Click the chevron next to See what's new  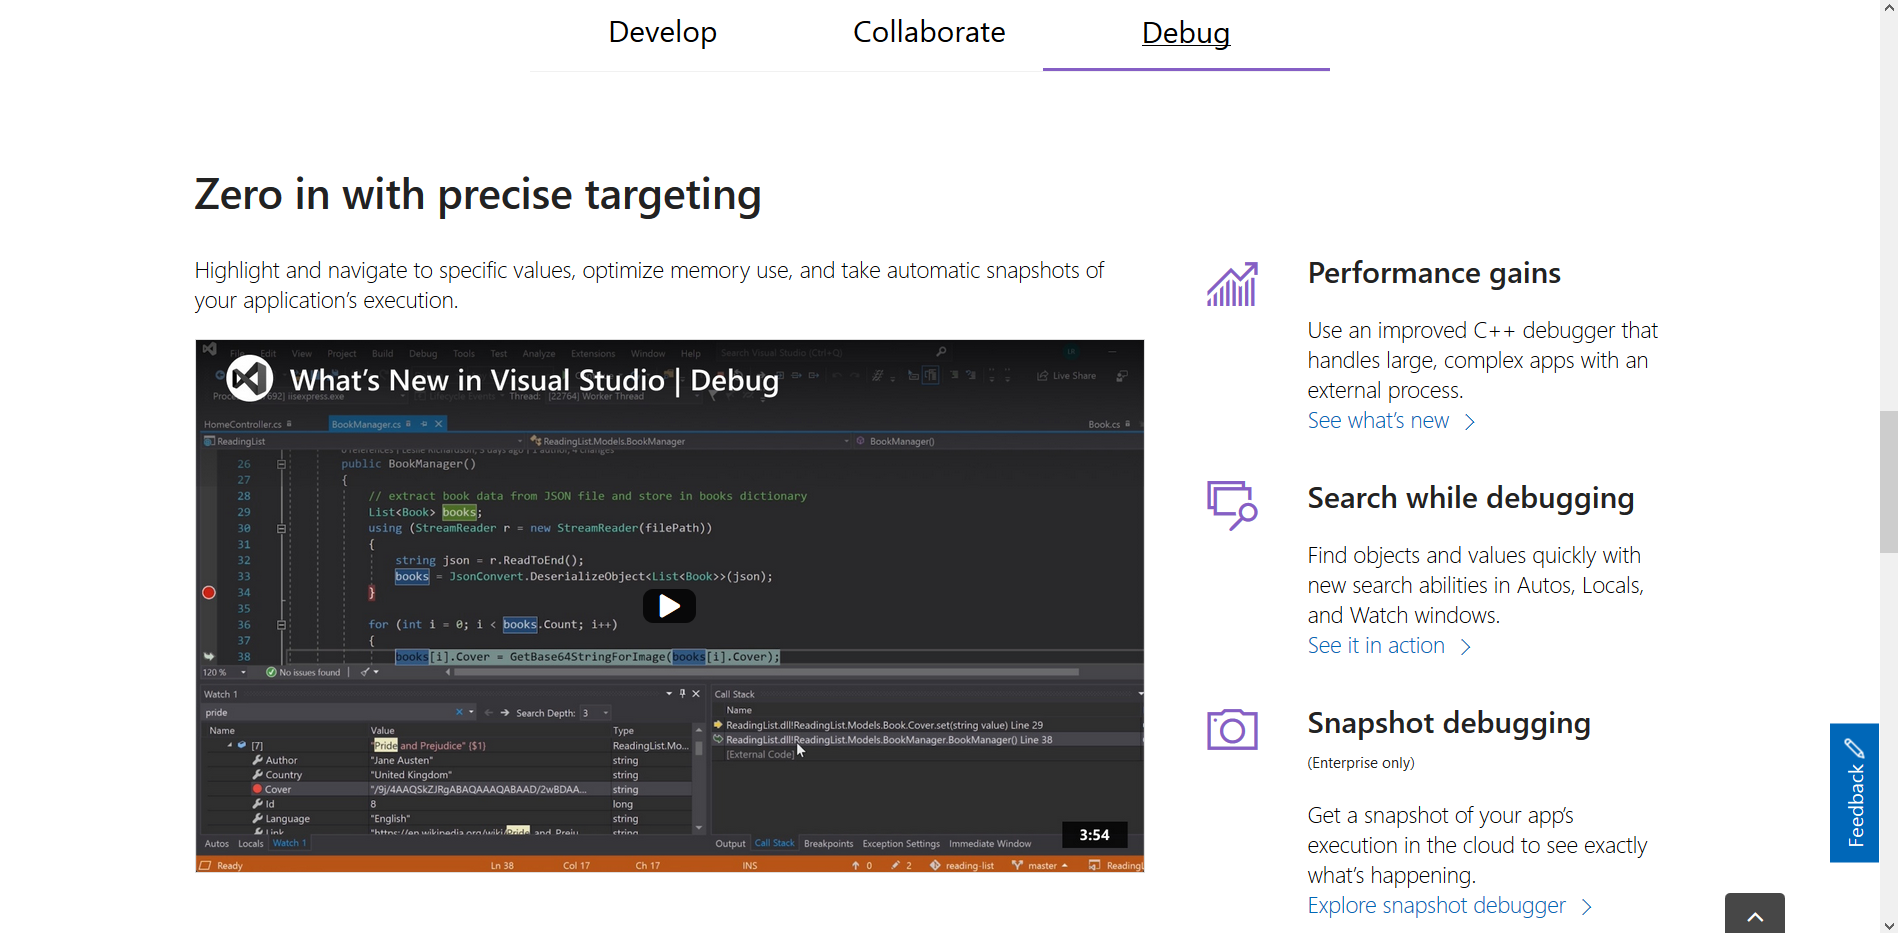click(1469, 422)
